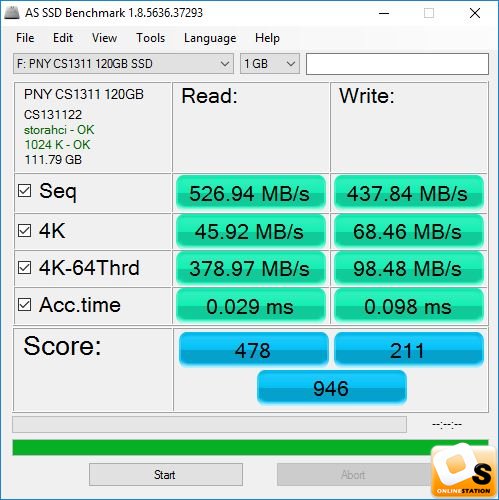Open the Edit menu
499x500 pixels.
(x=63, y=38)
